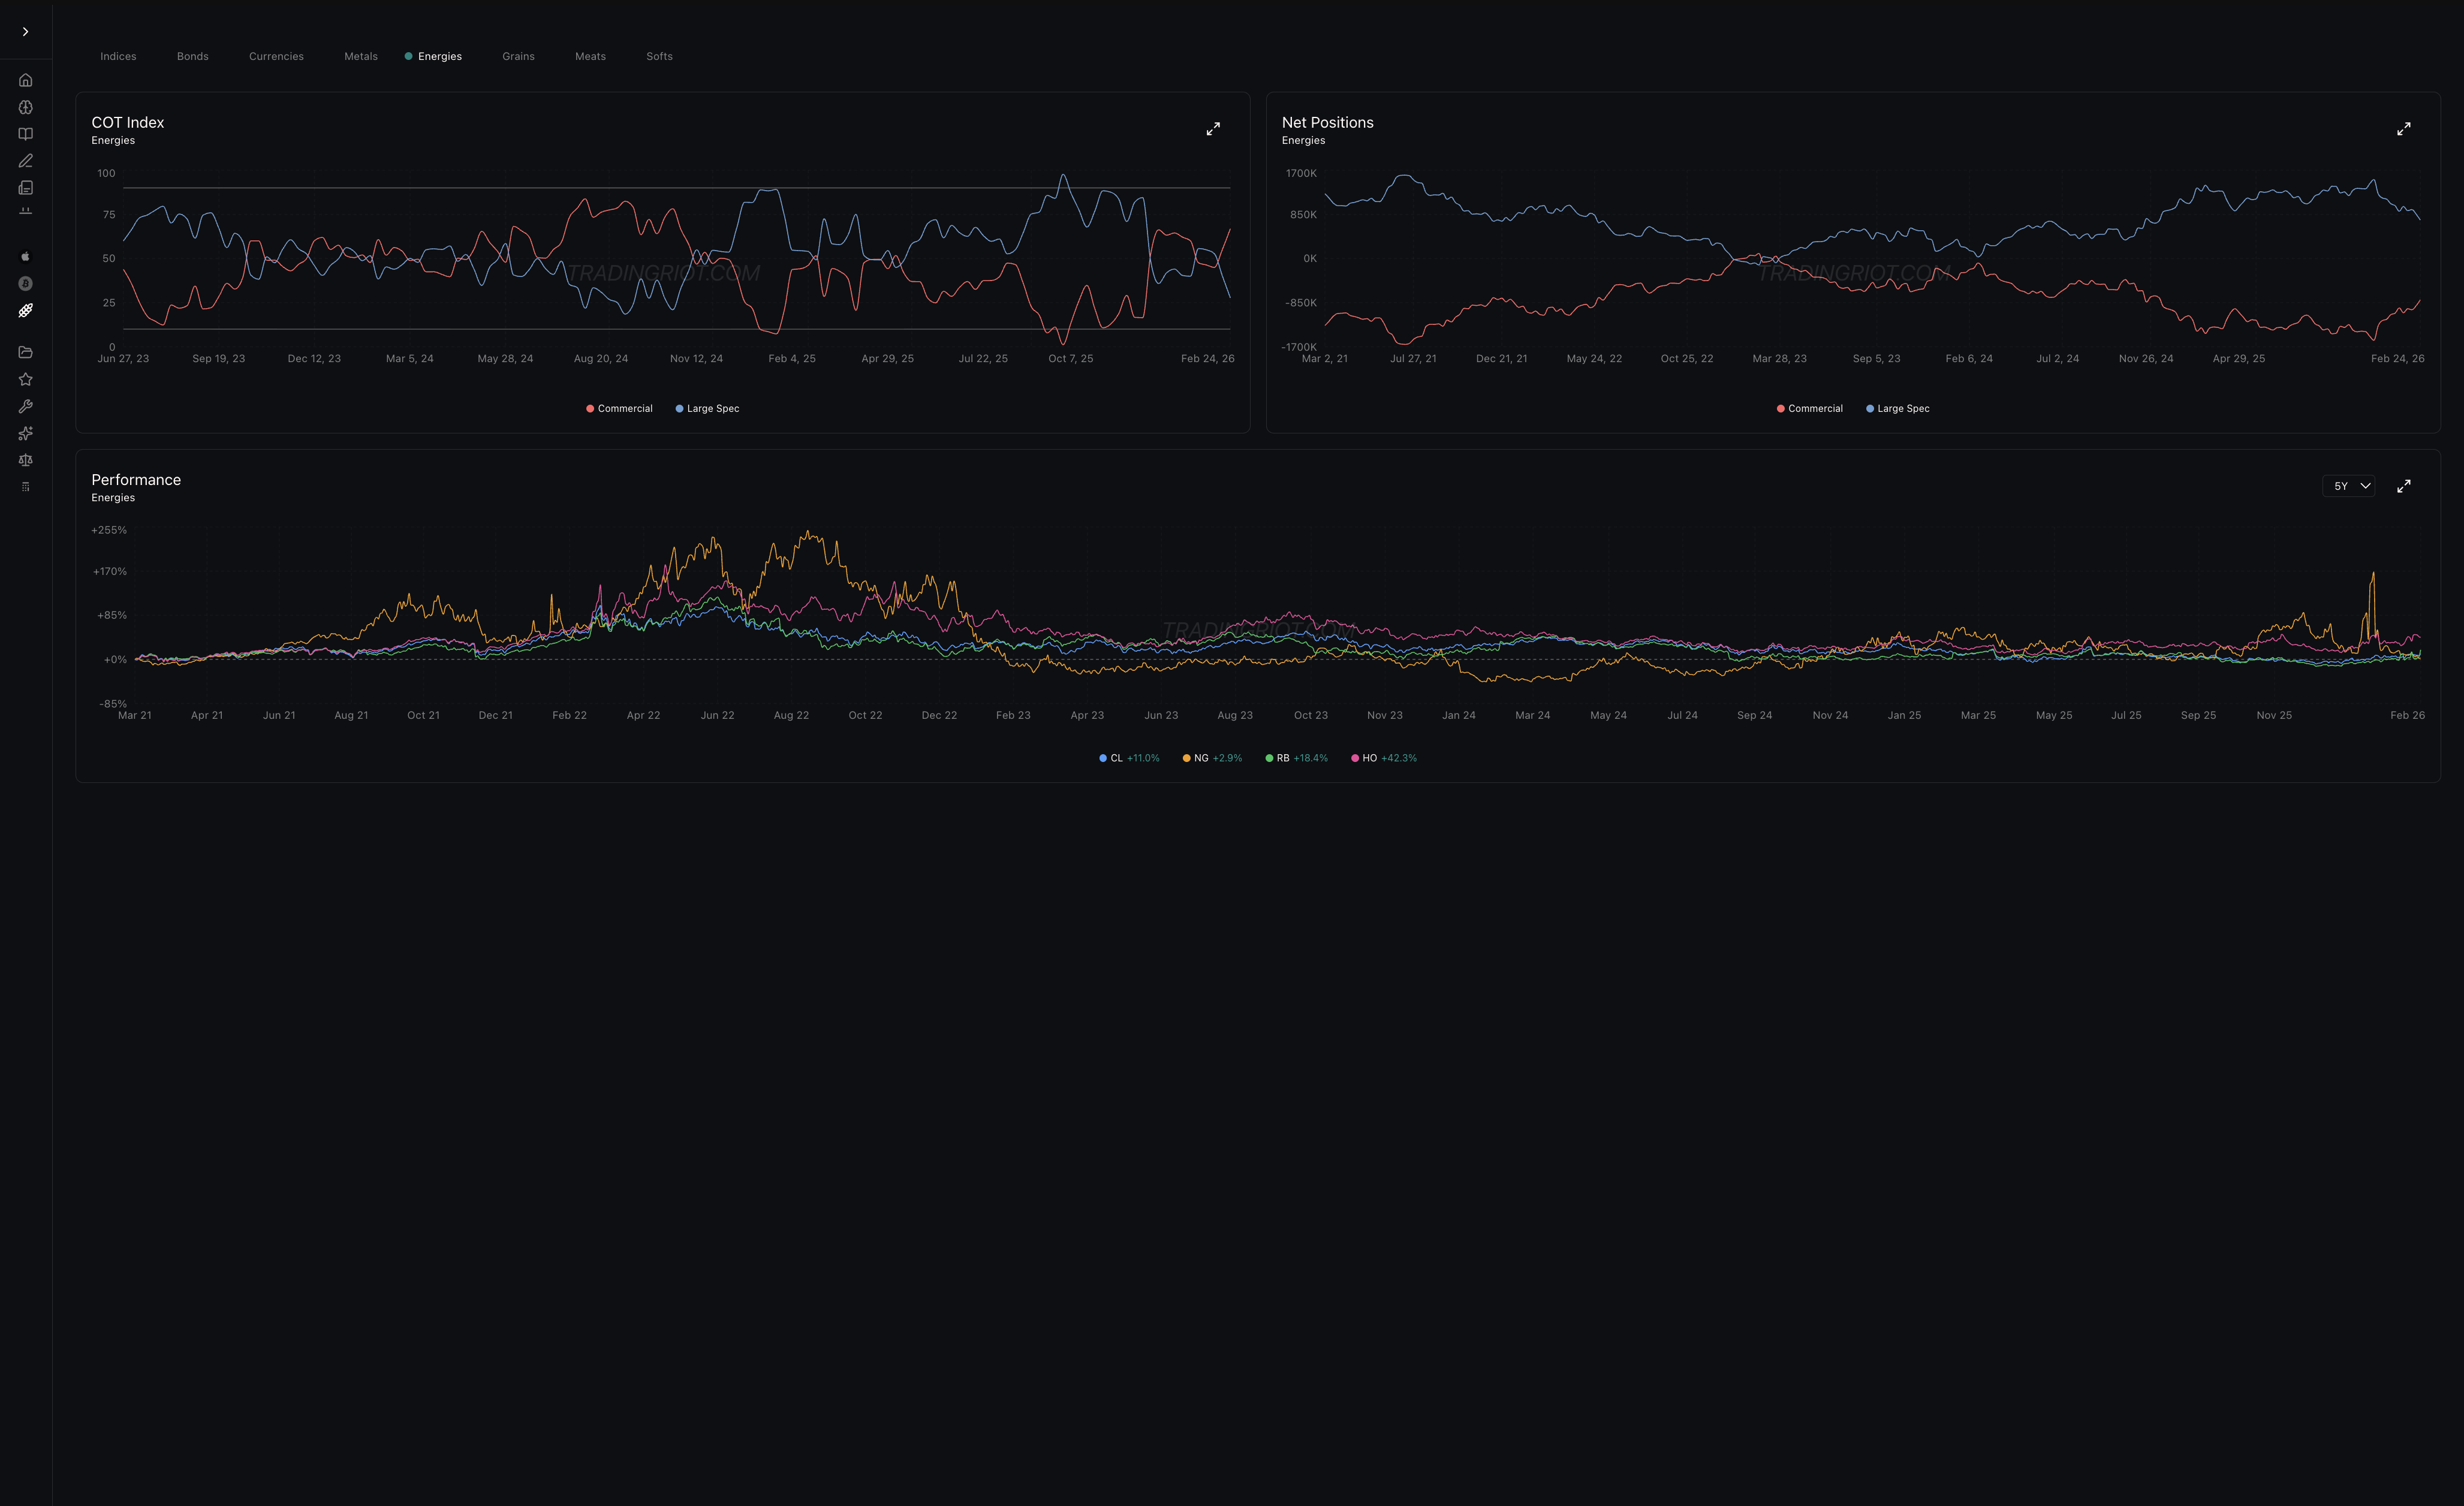This screenshot has height=1506, width=2464.
Task: Toggle the Commercial series on COT Index chart
Action: 618,408
